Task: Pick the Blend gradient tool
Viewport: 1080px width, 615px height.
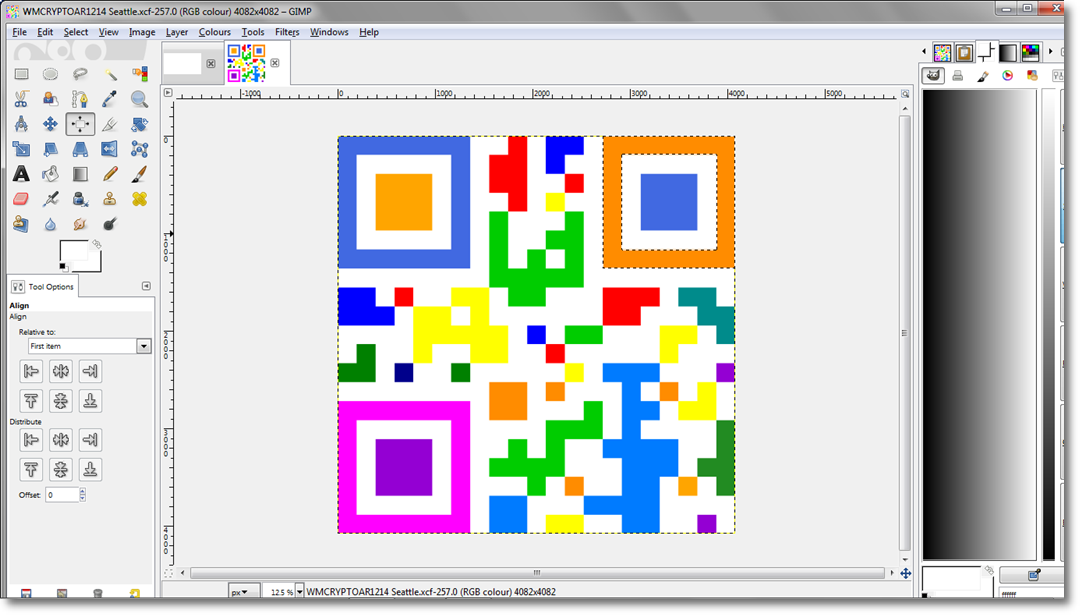Action: tap(80, 174)
